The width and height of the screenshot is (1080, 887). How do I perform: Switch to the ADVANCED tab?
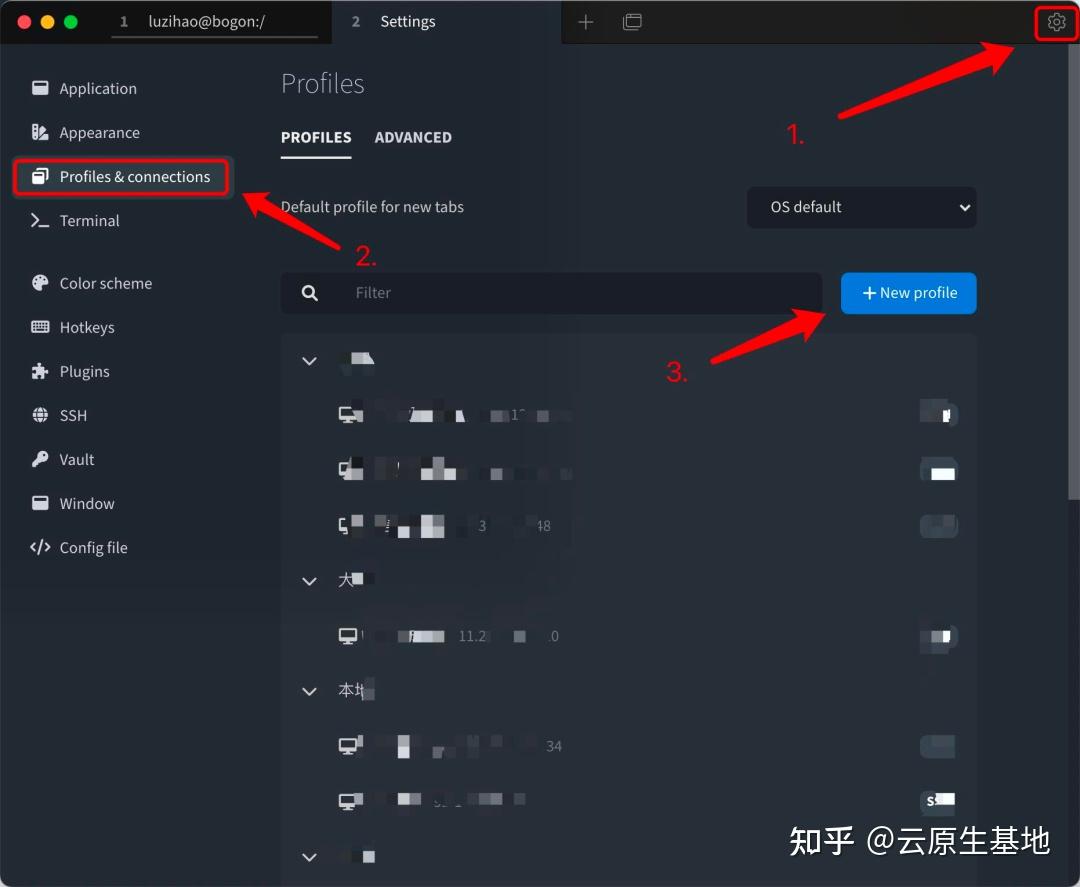[413, 137]
